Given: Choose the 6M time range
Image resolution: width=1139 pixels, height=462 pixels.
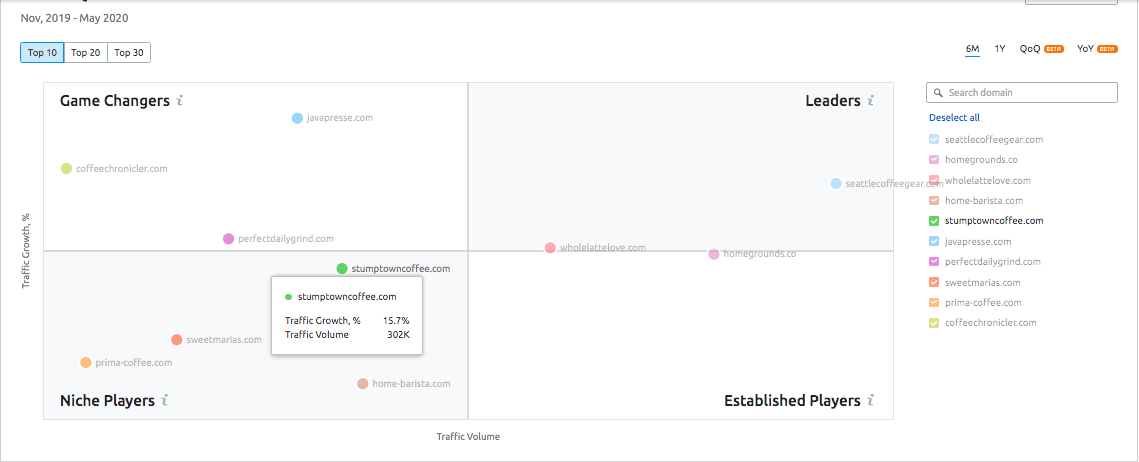Looking at the screenshot, I should coord(972,49).
